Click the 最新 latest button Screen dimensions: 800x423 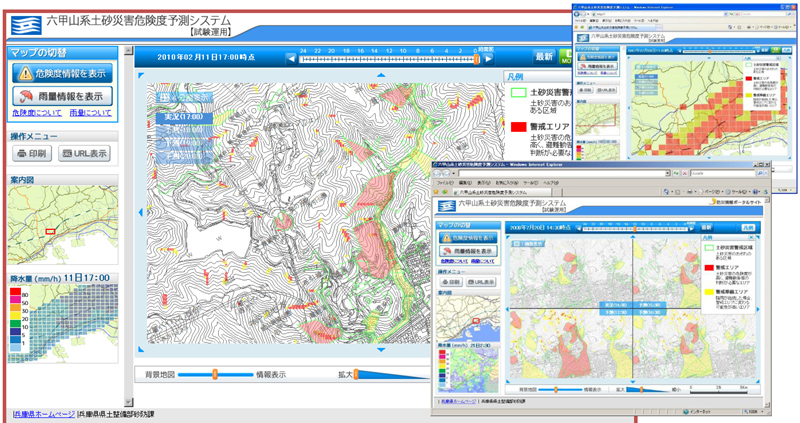click(x=544, y=57)
